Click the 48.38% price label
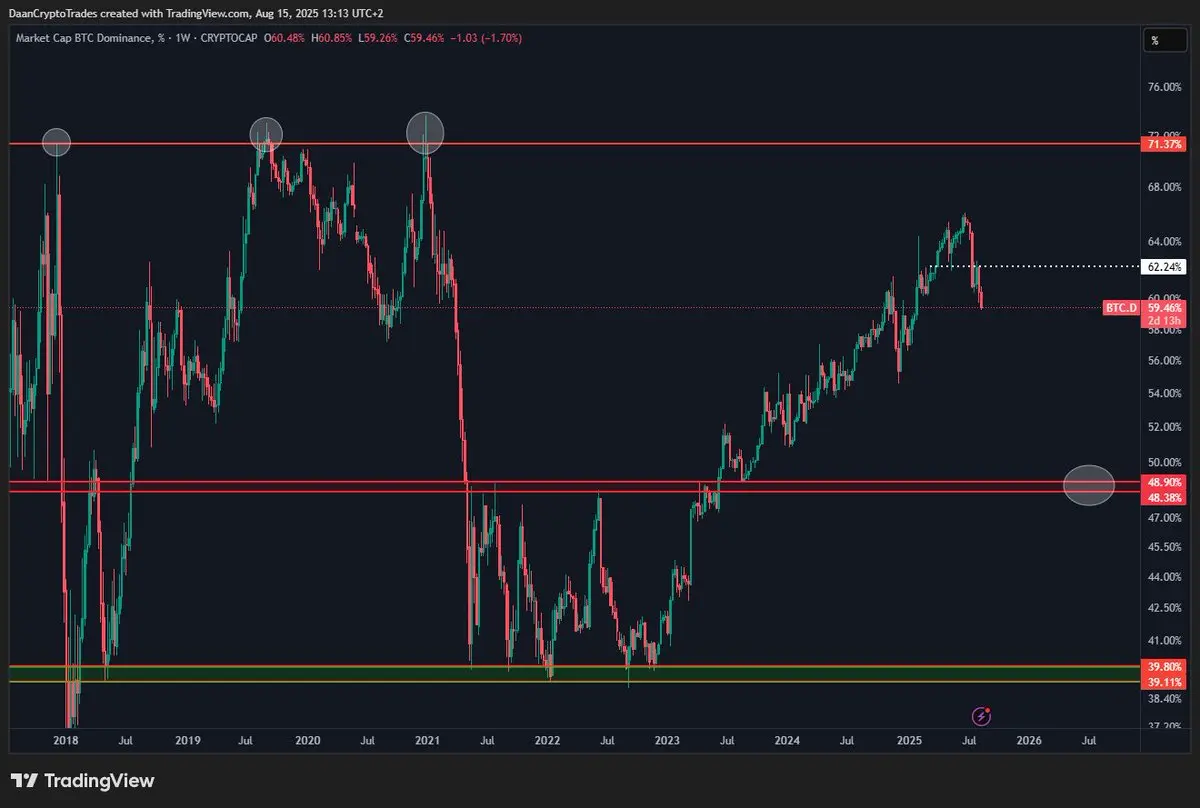Image resolution: width=1200 pixels, height=808 pixels. point(1165,497)
